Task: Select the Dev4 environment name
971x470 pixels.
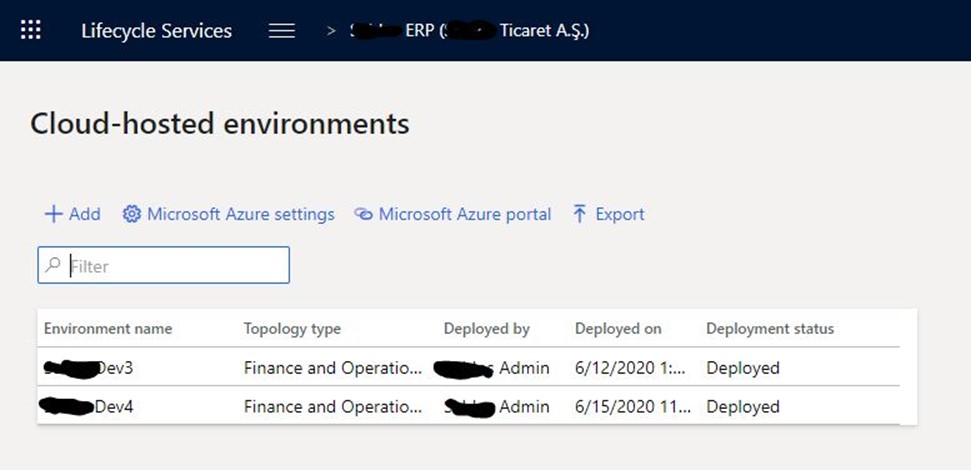Action: coord(90,407)
